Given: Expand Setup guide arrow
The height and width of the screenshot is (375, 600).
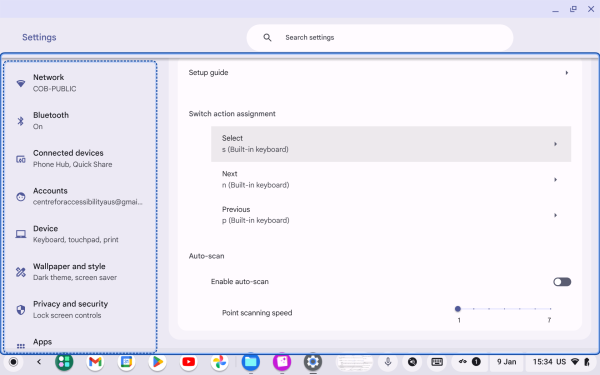Looking at the screenshot, I should [567, 73].
